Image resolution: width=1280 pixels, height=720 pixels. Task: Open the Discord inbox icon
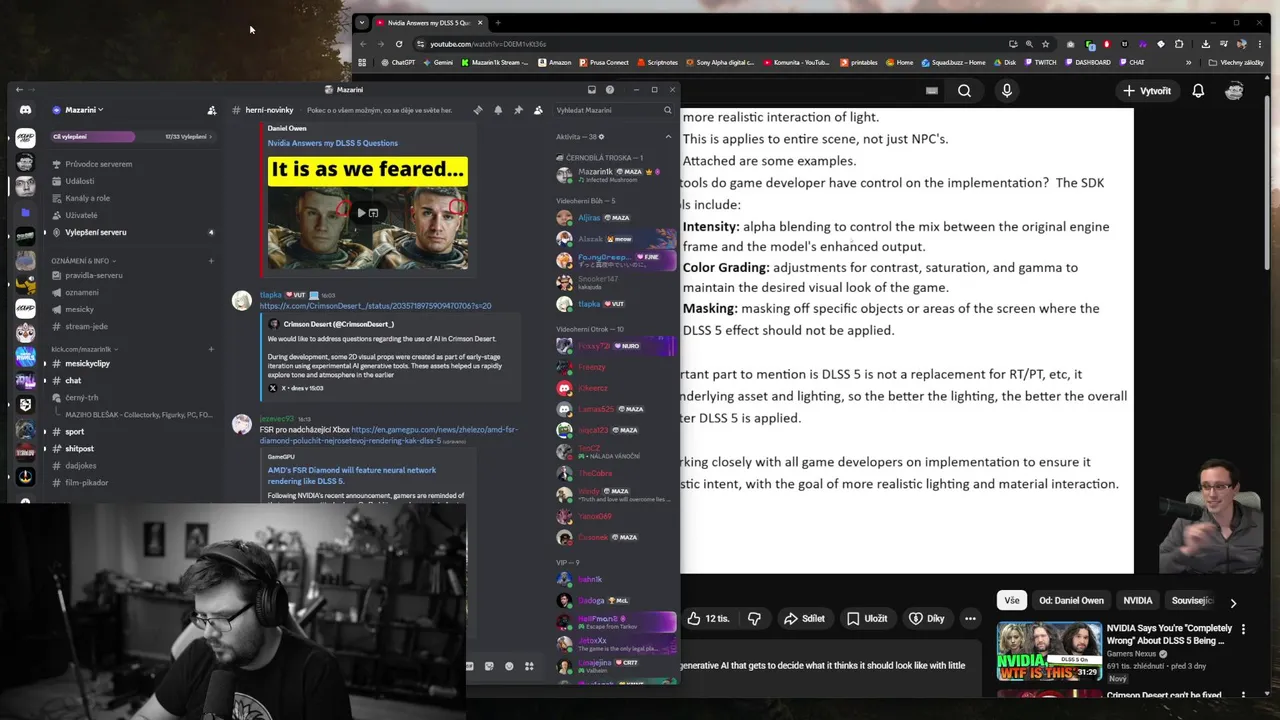pos(591,90)
